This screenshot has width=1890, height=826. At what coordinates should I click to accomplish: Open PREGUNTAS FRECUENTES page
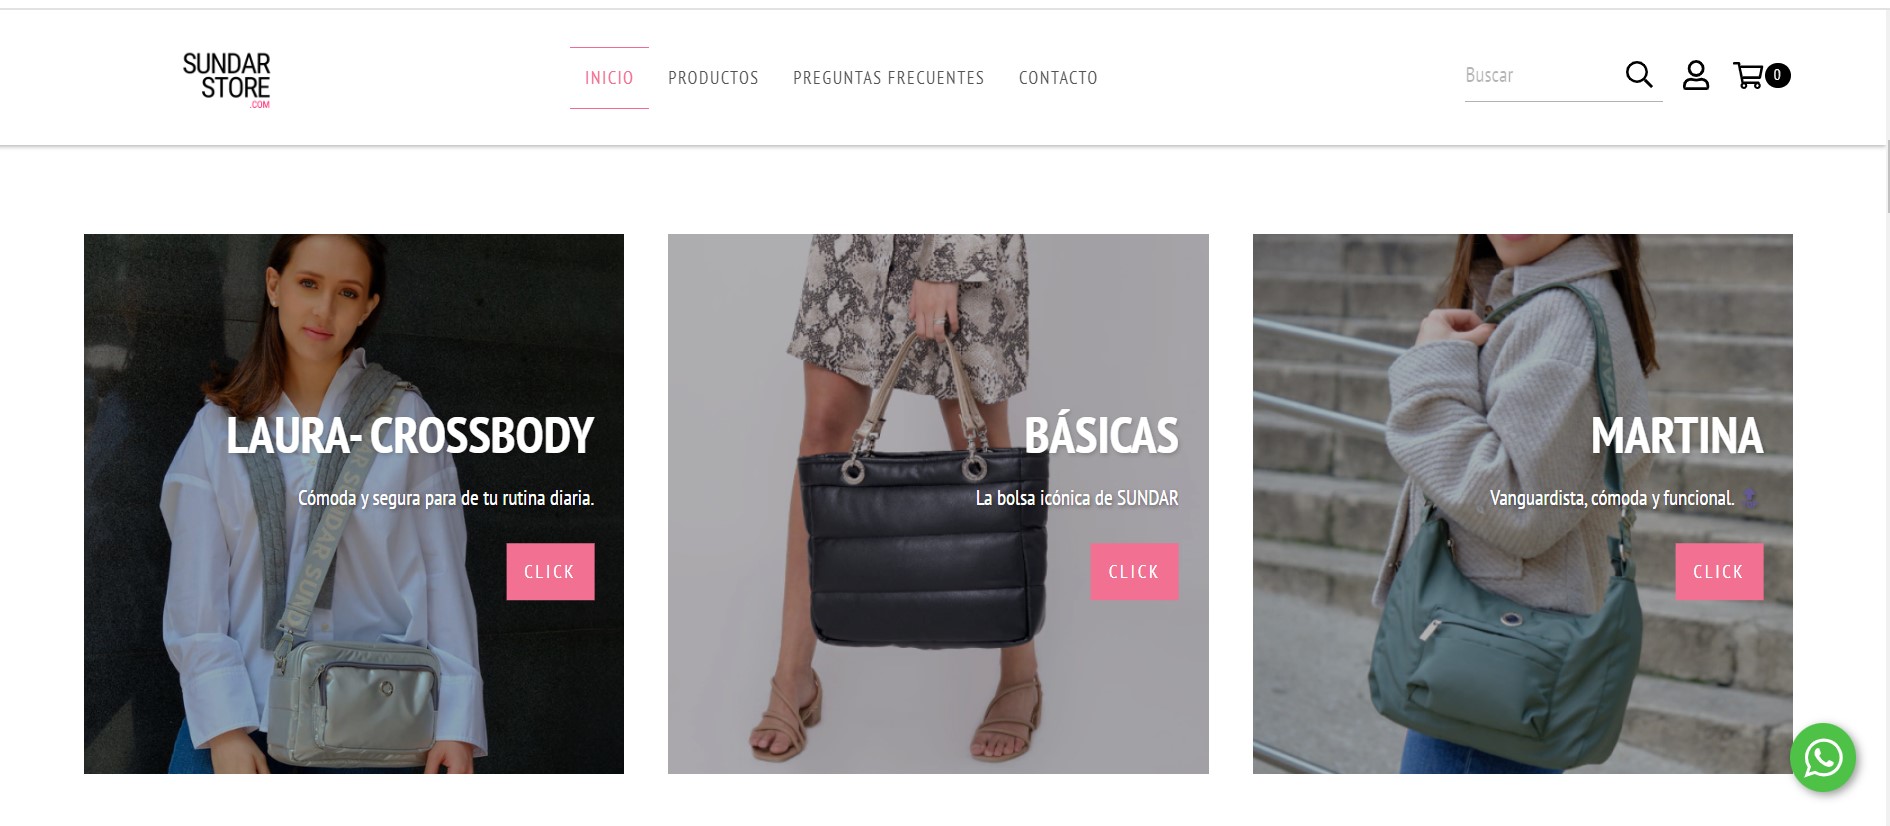(x=888, y=78)
